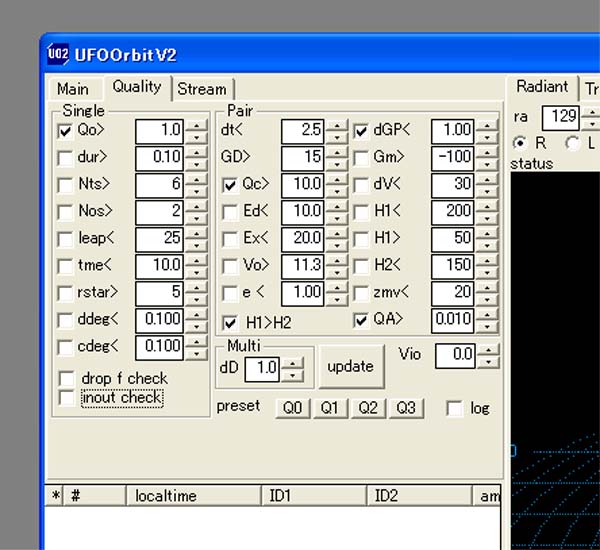The image size is (600, 550).
Task: Uncheck the Qc> checkbox
Action: [230, 186]
